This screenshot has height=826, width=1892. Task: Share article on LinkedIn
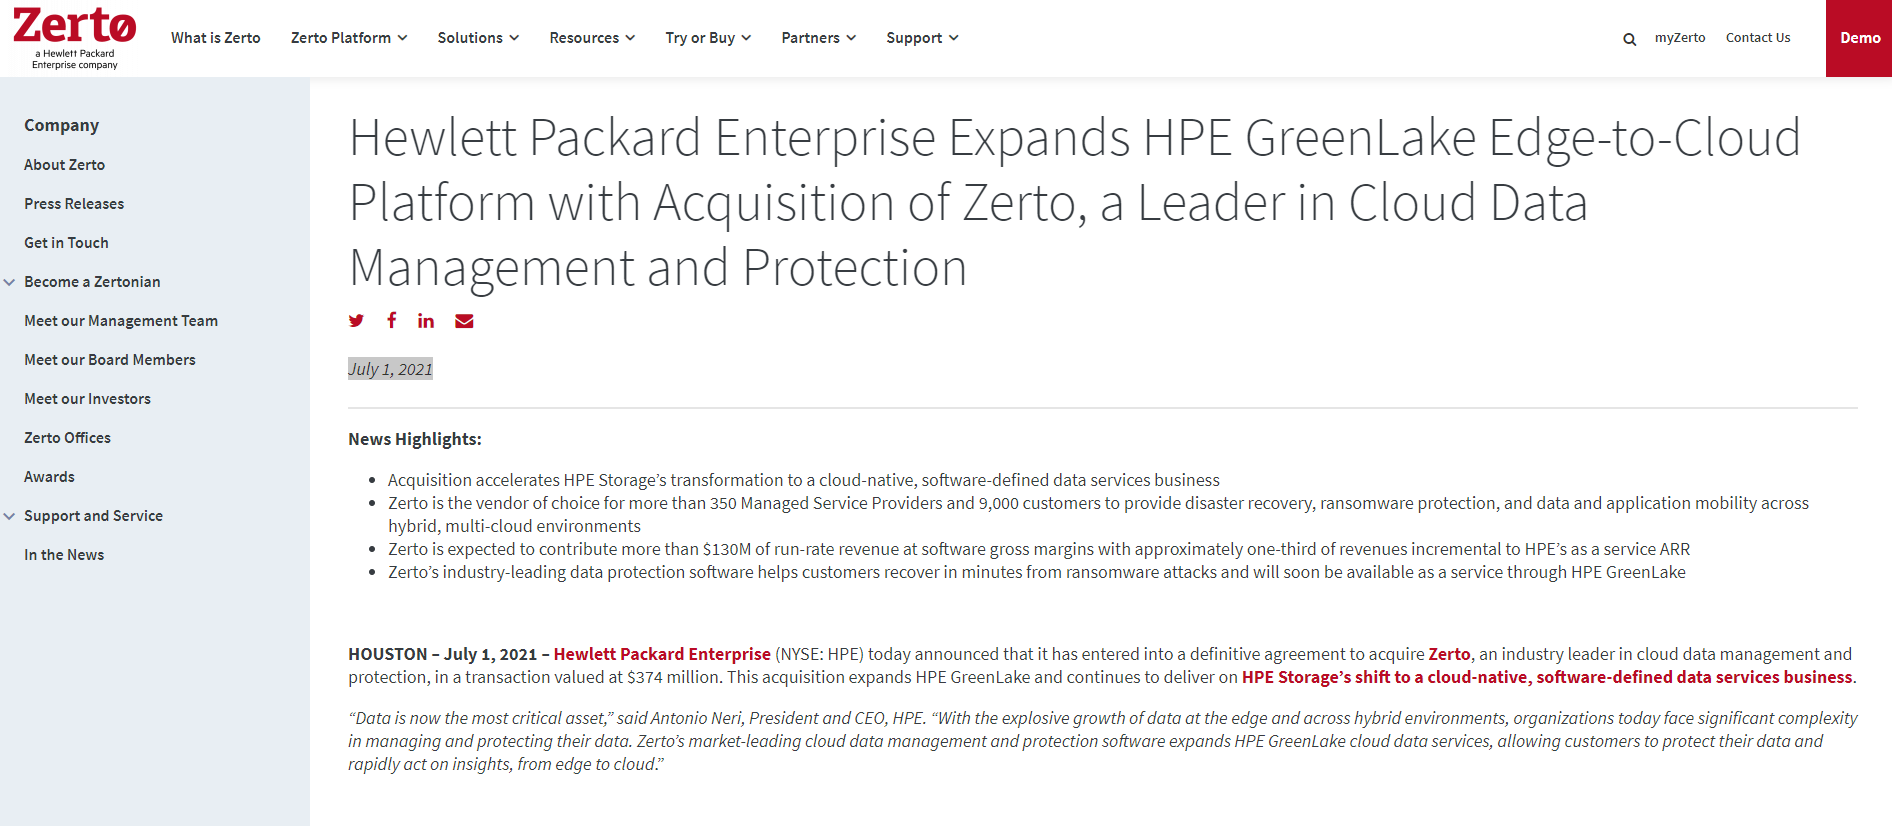[x=426, y=321]
